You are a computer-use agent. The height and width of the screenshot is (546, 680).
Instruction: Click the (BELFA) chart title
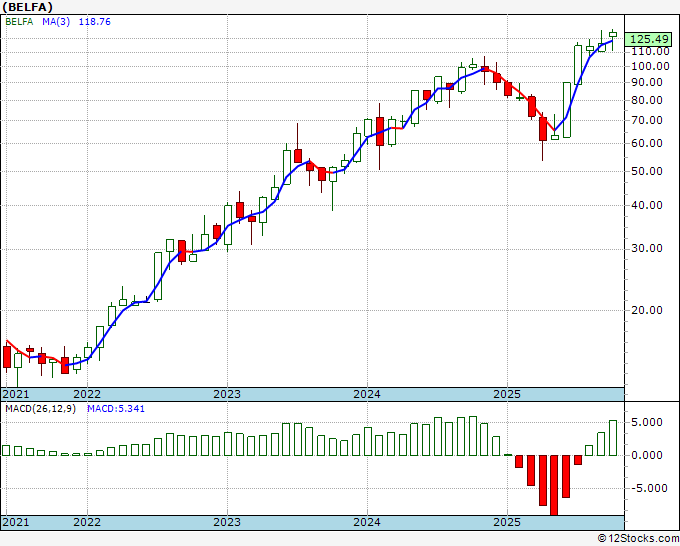27,7
